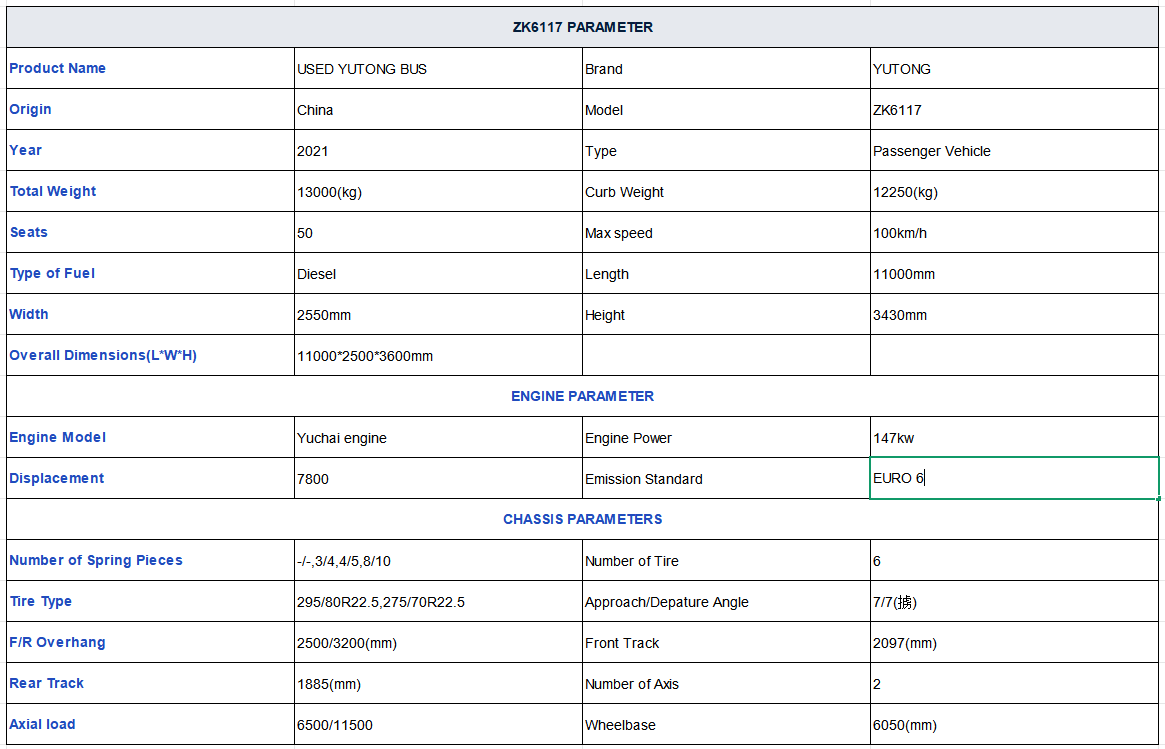The height and width of the screenshot is (749, 1165).
Task: Select the Axial load label cell
Action: (x=151, y=724)
